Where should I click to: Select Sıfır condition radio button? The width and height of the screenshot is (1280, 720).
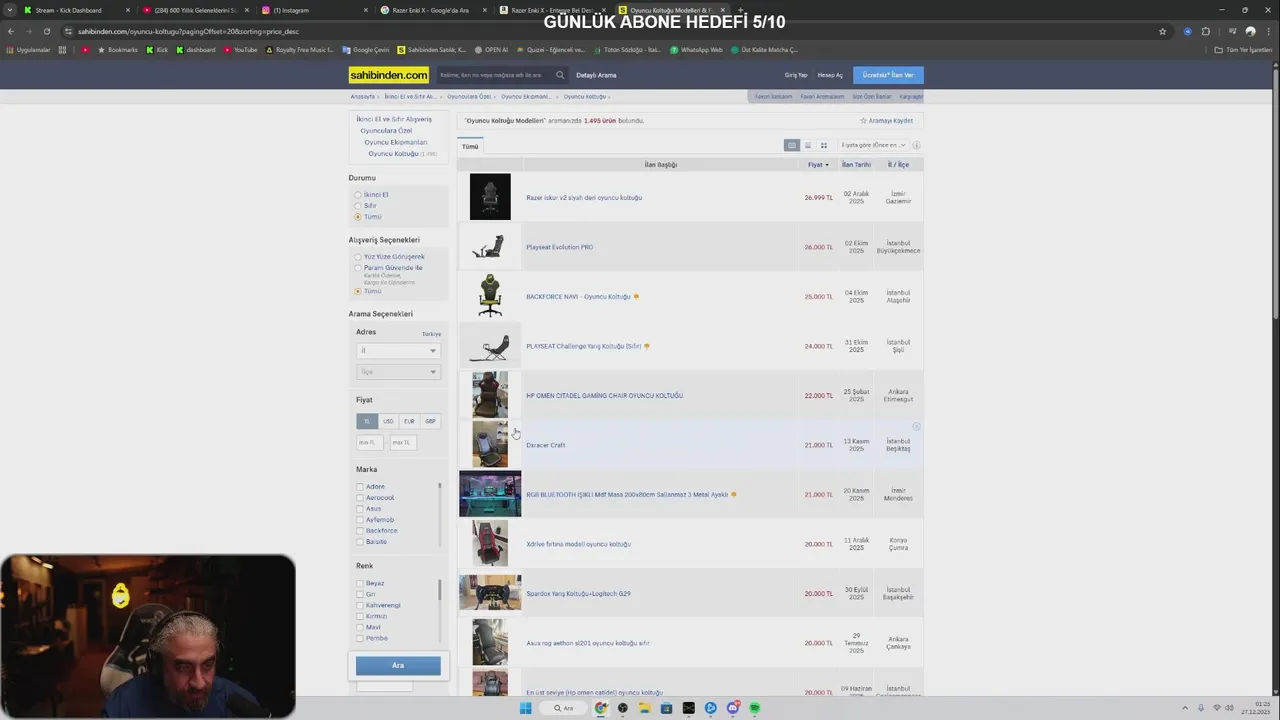tap(358, 206)
